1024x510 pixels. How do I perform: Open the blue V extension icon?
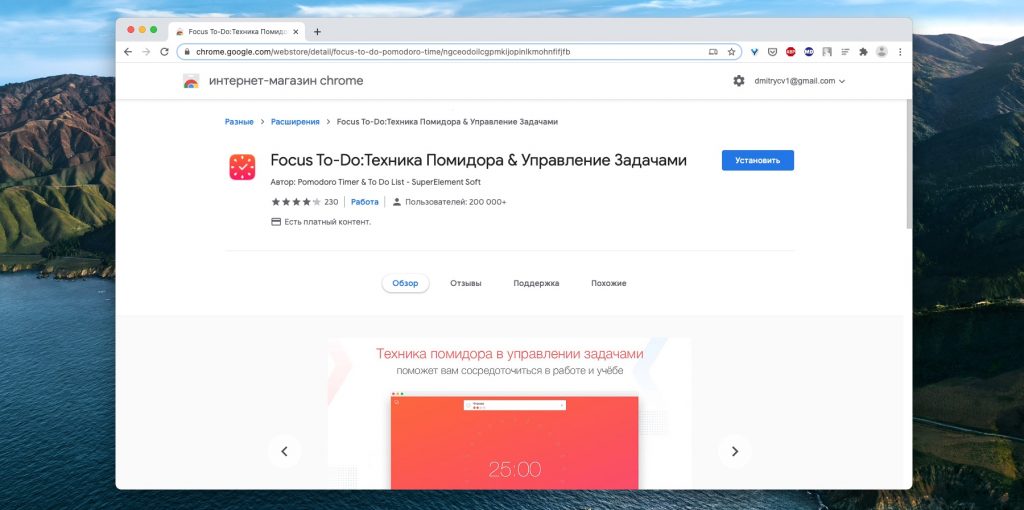pos(754,52)
